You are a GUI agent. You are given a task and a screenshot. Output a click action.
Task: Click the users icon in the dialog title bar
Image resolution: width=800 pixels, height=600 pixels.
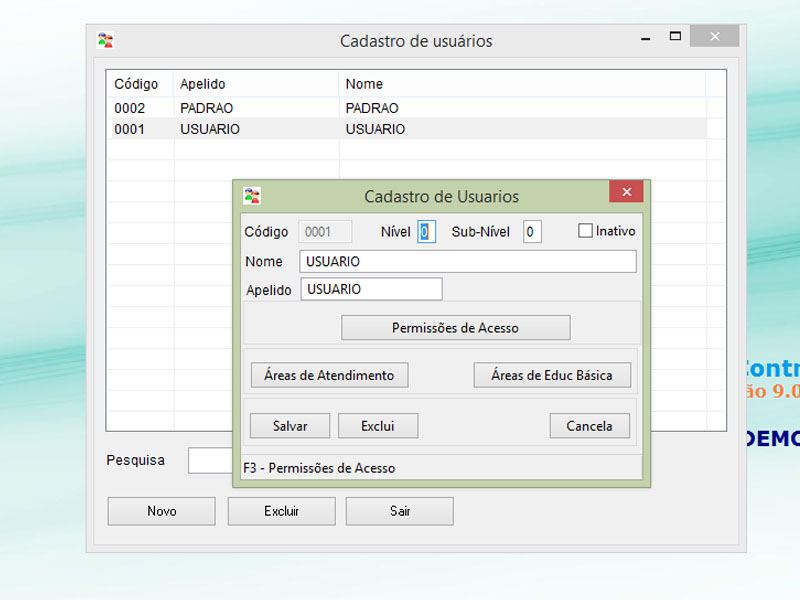click(252, 195)
